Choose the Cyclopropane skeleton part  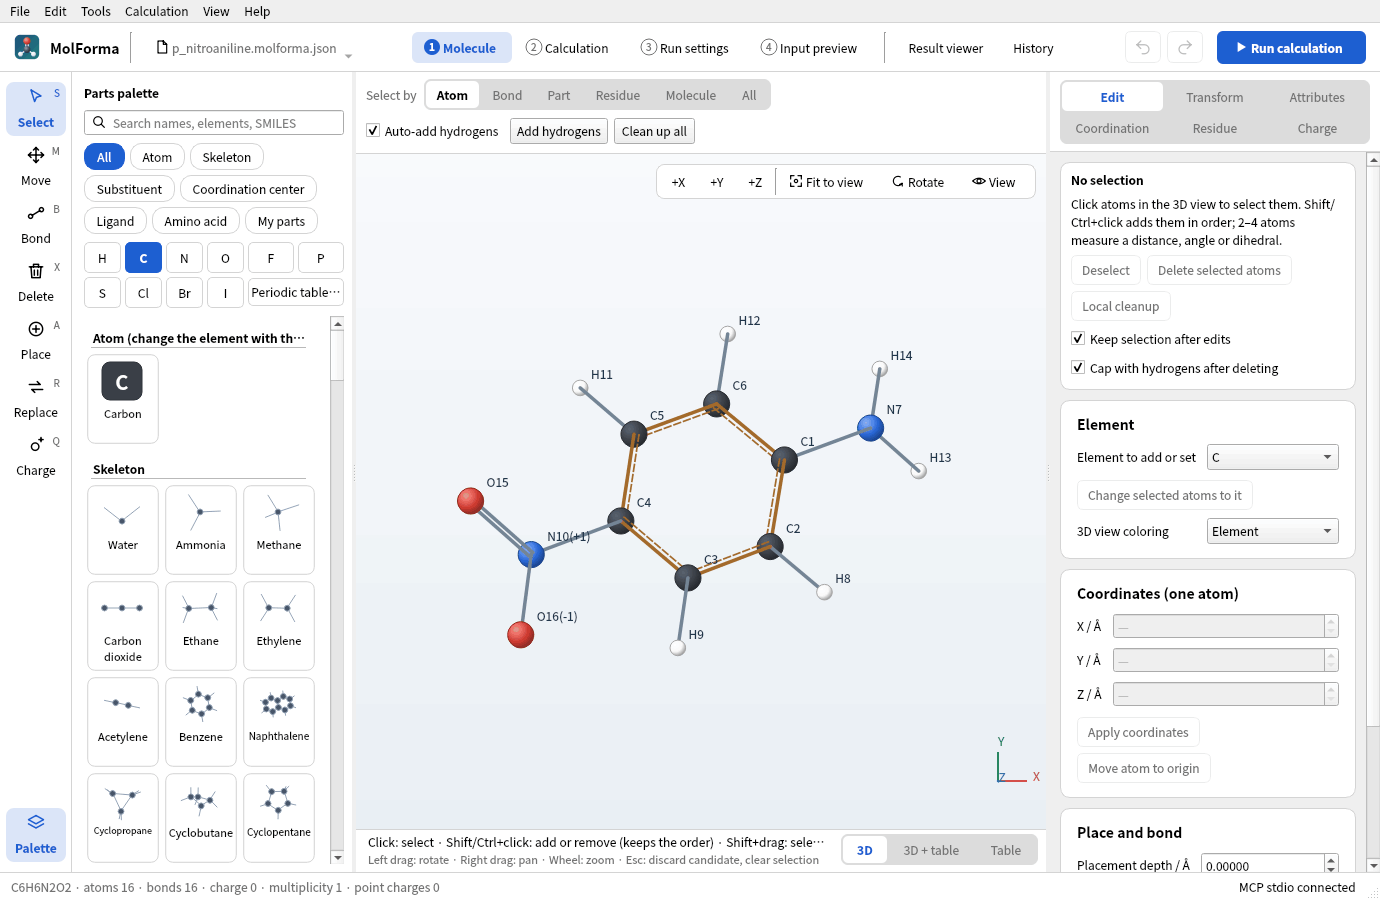pos(123,818)
